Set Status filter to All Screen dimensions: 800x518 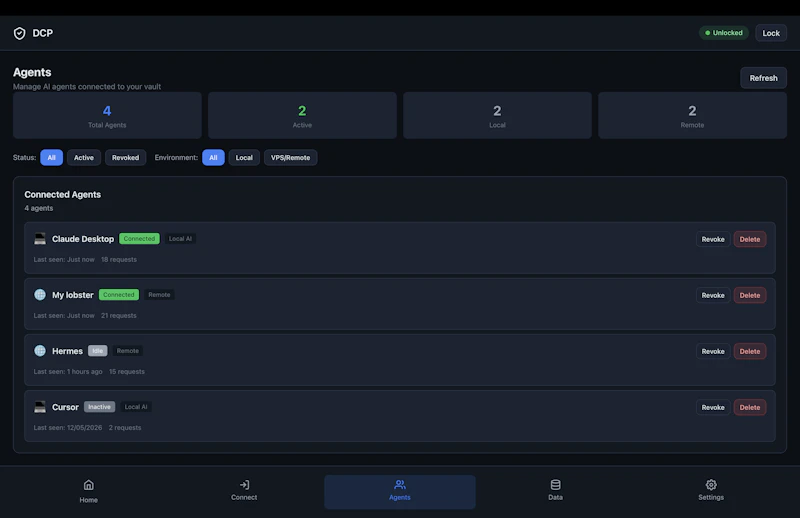52,158
